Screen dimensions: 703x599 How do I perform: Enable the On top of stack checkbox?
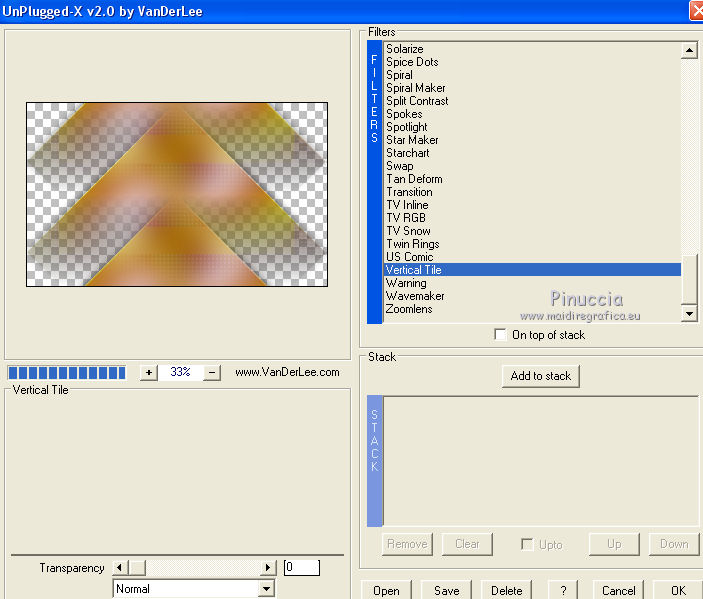click(500, 334)
